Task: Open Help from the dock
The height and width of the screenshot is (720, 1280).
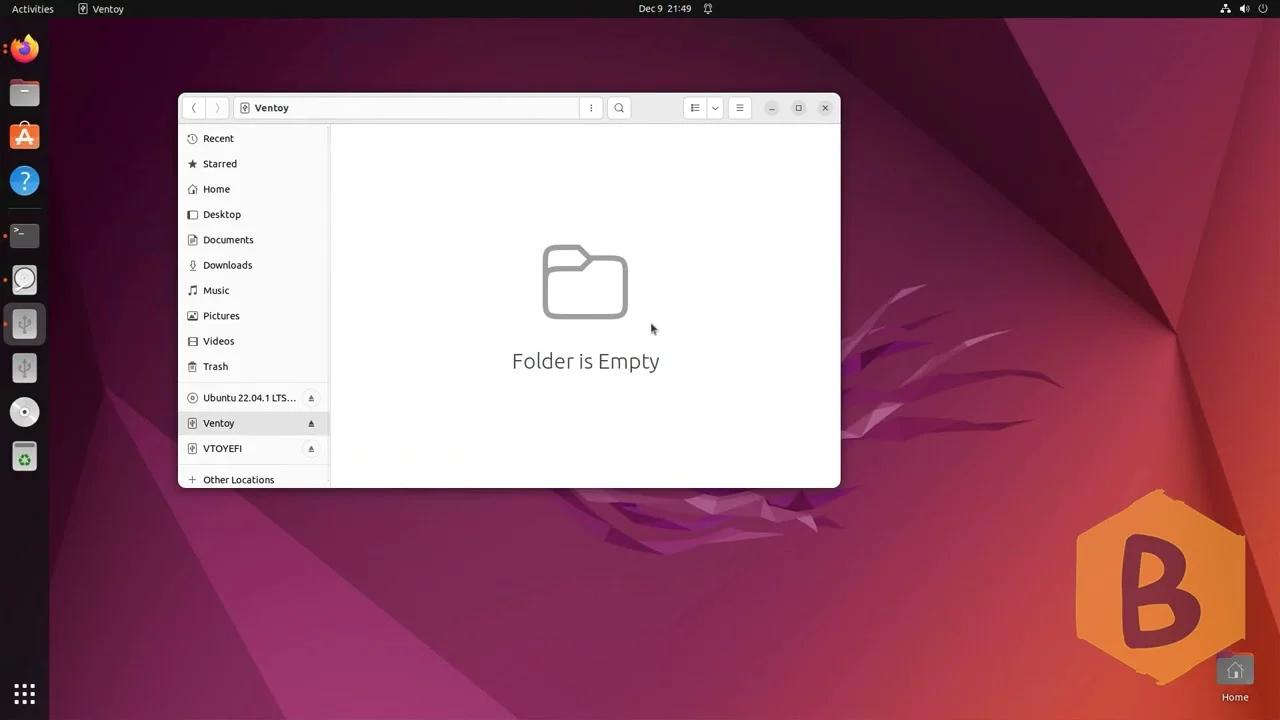Action: tap(25, 181)
